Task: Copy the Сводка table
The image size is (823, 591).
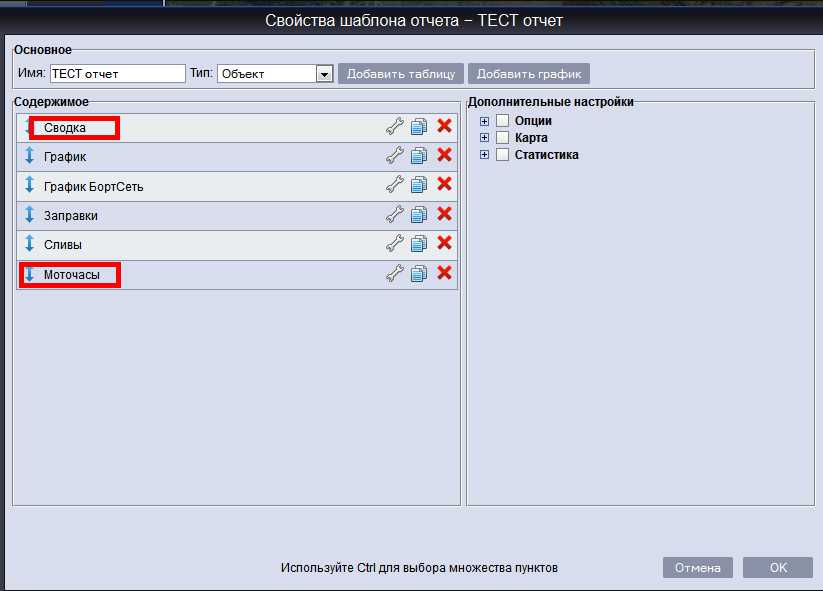Action: [419, 126]
